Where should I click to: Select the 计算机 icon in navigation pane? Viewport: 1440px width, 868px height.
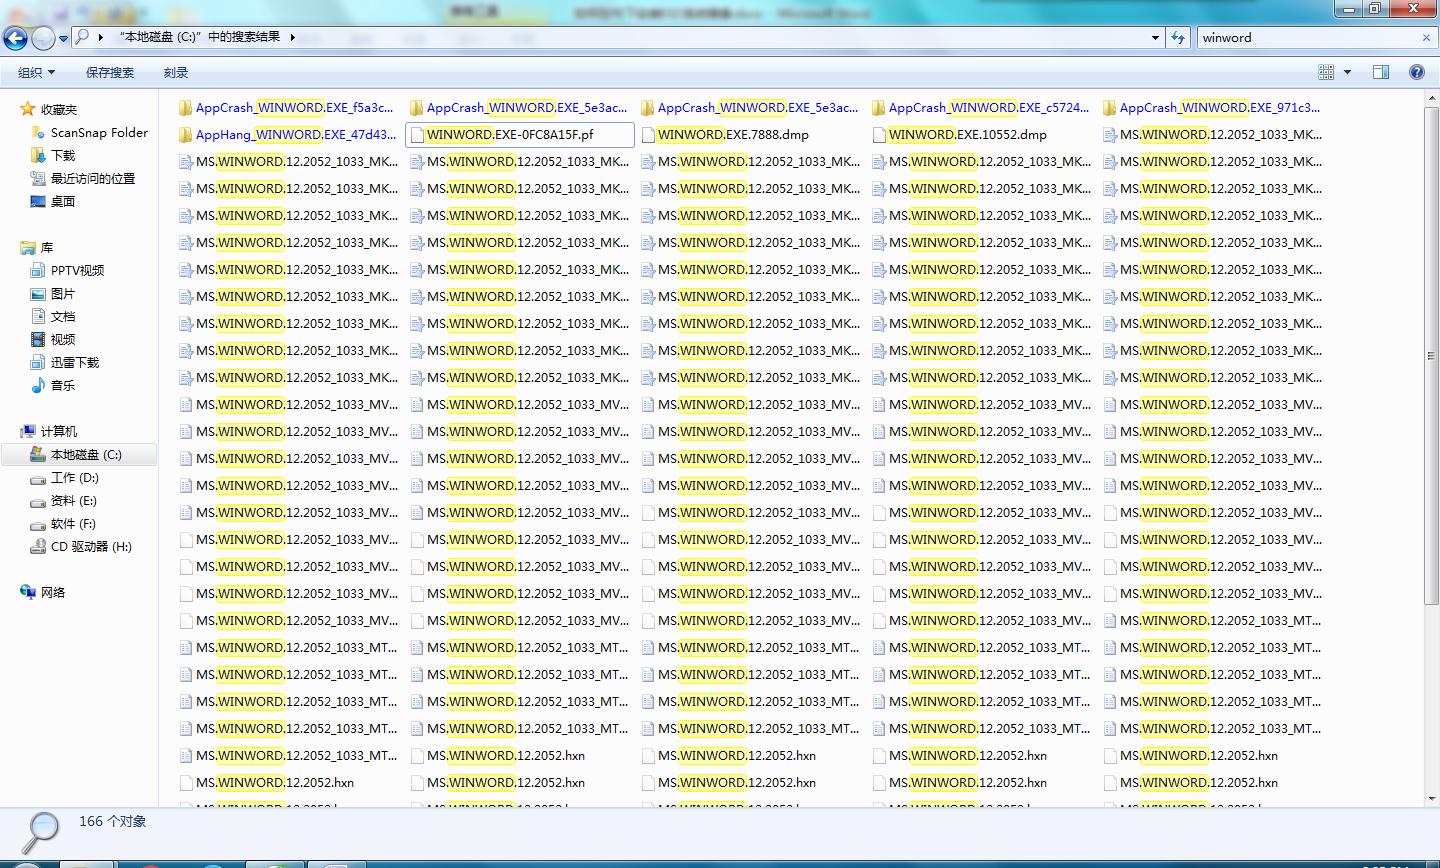tap(28, 431)
